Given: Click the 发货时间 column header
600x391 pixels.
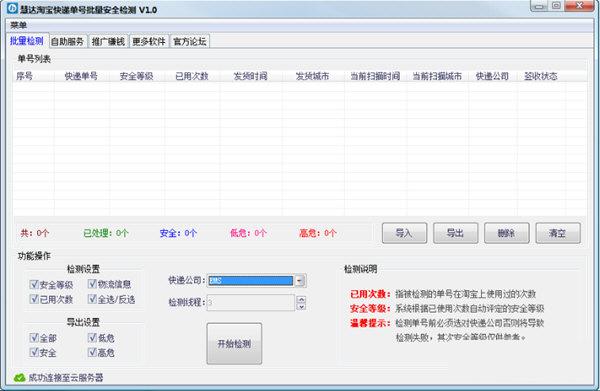Looking at the screenshot, I should coord(250,76).
